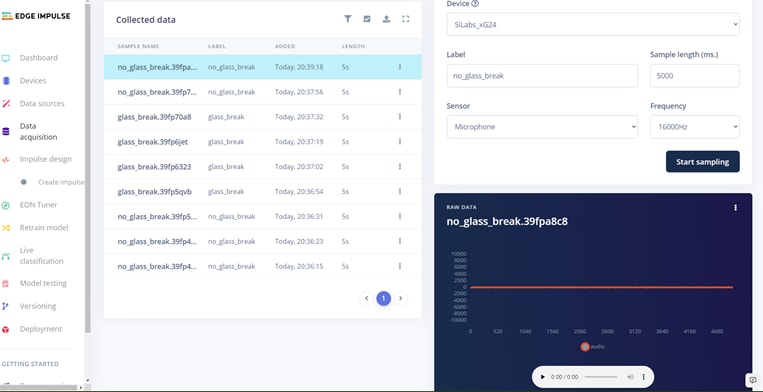Play the audio sample
This screenshot has width=763, height=392.
click(x=543, y=377)
